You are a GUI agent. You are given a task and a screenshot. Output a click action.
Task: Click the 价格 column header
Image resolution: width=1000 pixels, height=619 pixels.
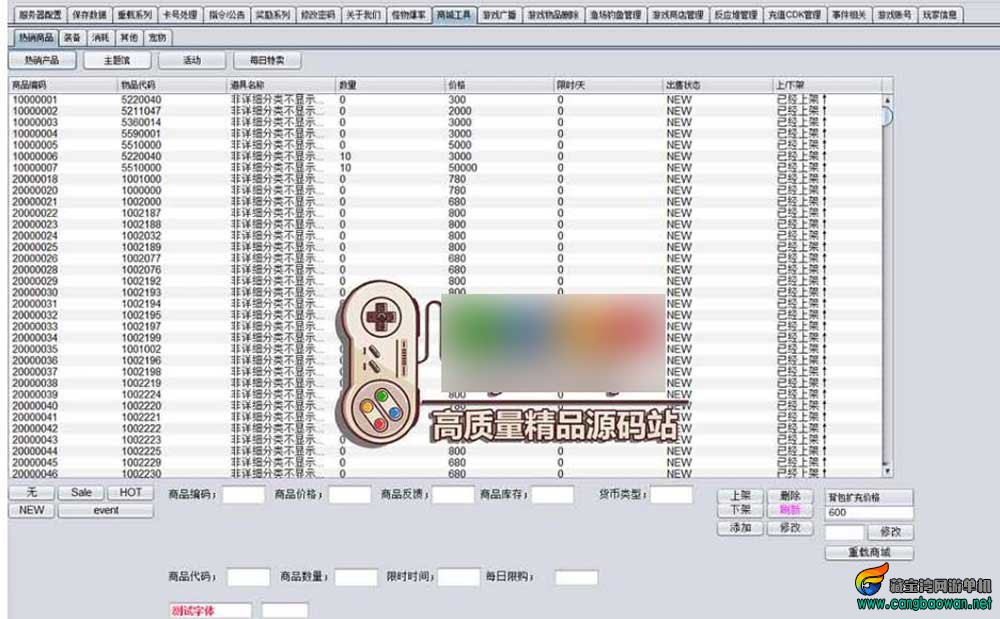[x=498, y=85]
